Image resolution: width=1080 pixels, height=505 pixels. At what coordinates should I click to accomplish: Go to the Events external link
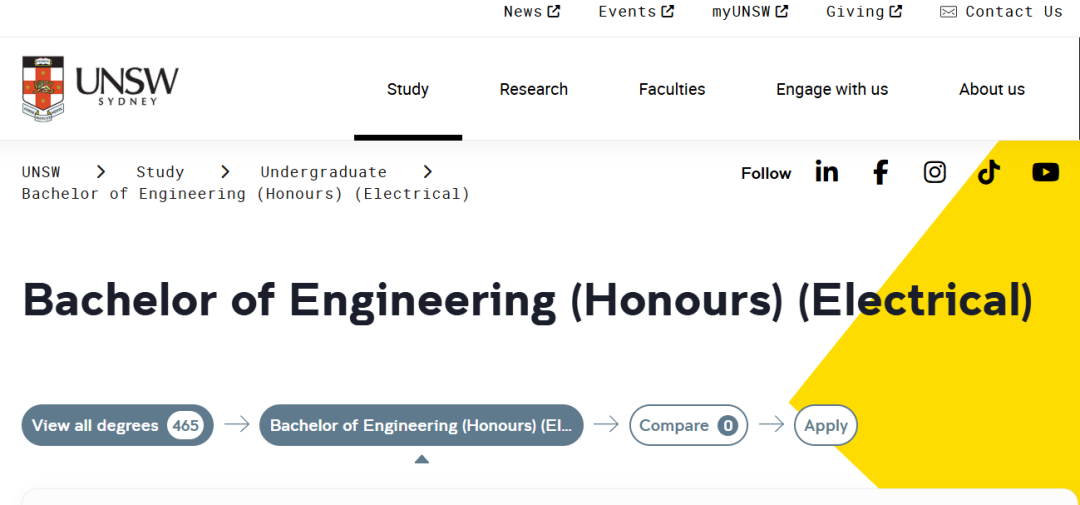(636, 12)
